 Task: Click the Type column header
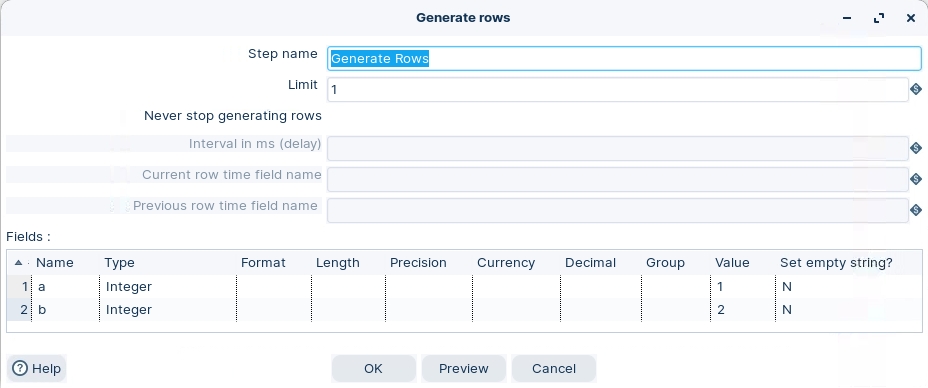click(x=120, y=263)
